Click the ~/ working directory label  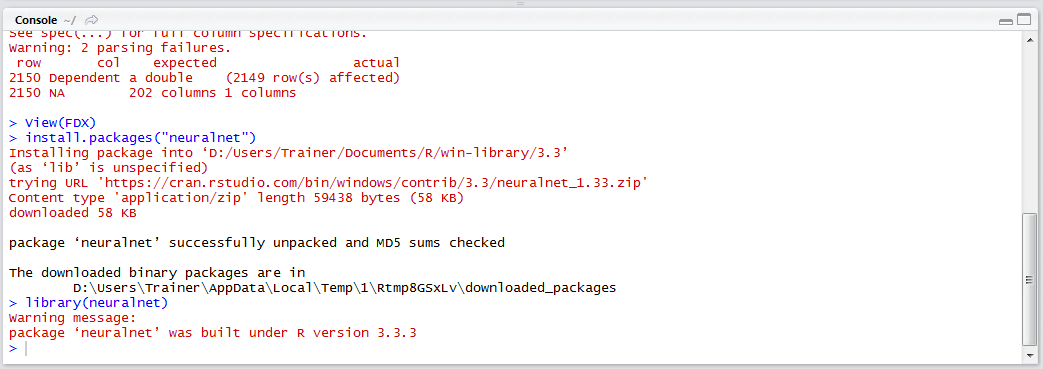(69, 20)
